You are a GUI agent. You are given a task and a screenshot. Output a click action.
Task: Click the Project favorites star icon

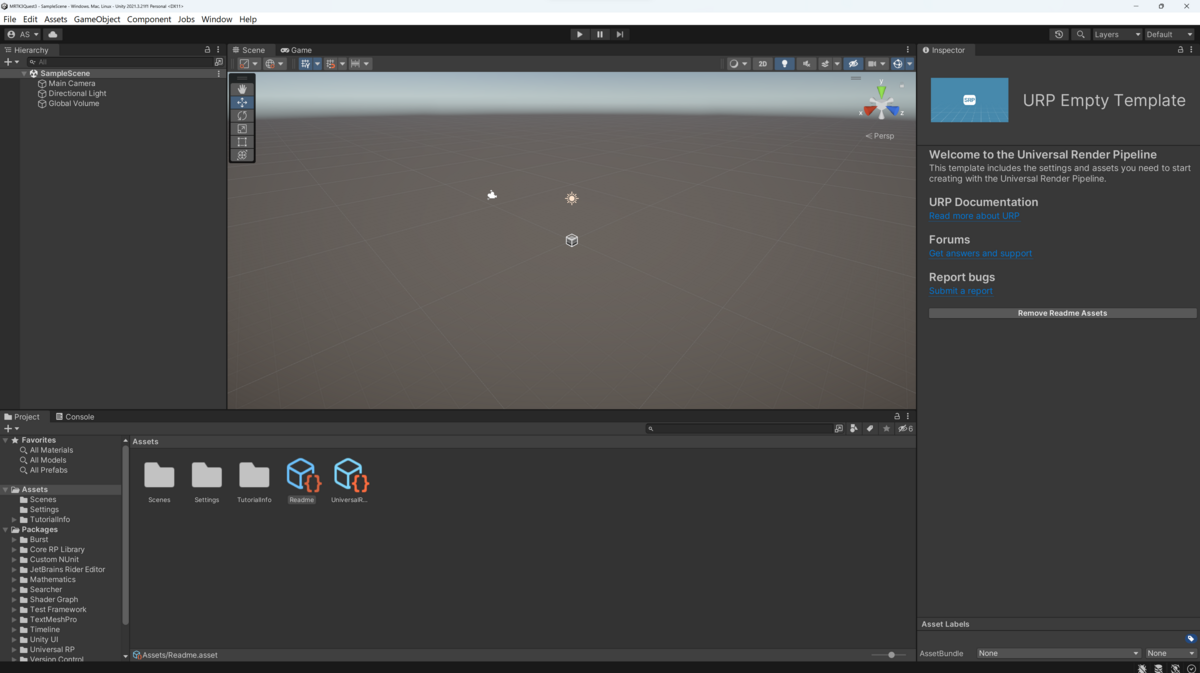[x=886, y=428]
